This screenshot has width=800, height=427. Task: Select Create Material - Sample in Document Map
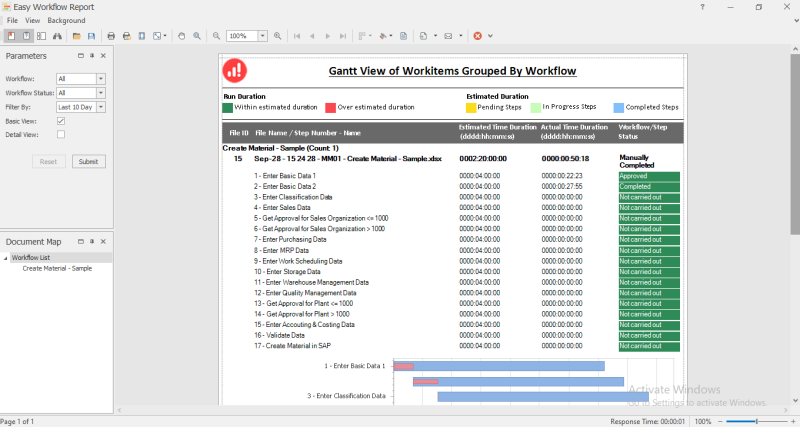pyautogui.click(x=57, y=268)
